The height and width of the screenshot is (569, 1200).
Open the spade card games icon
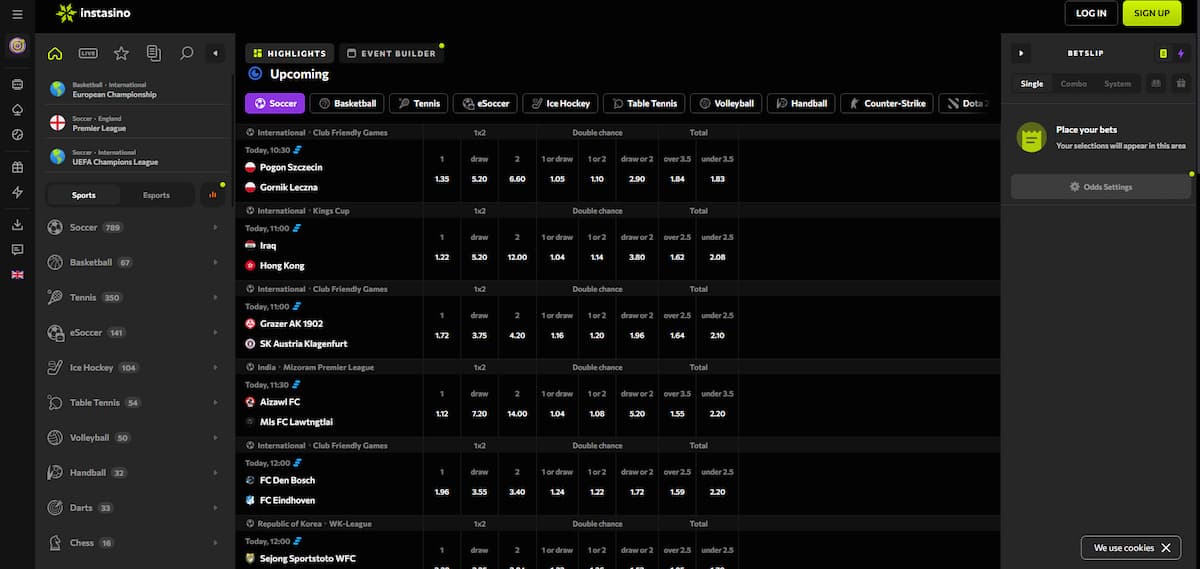pos(17,109)
